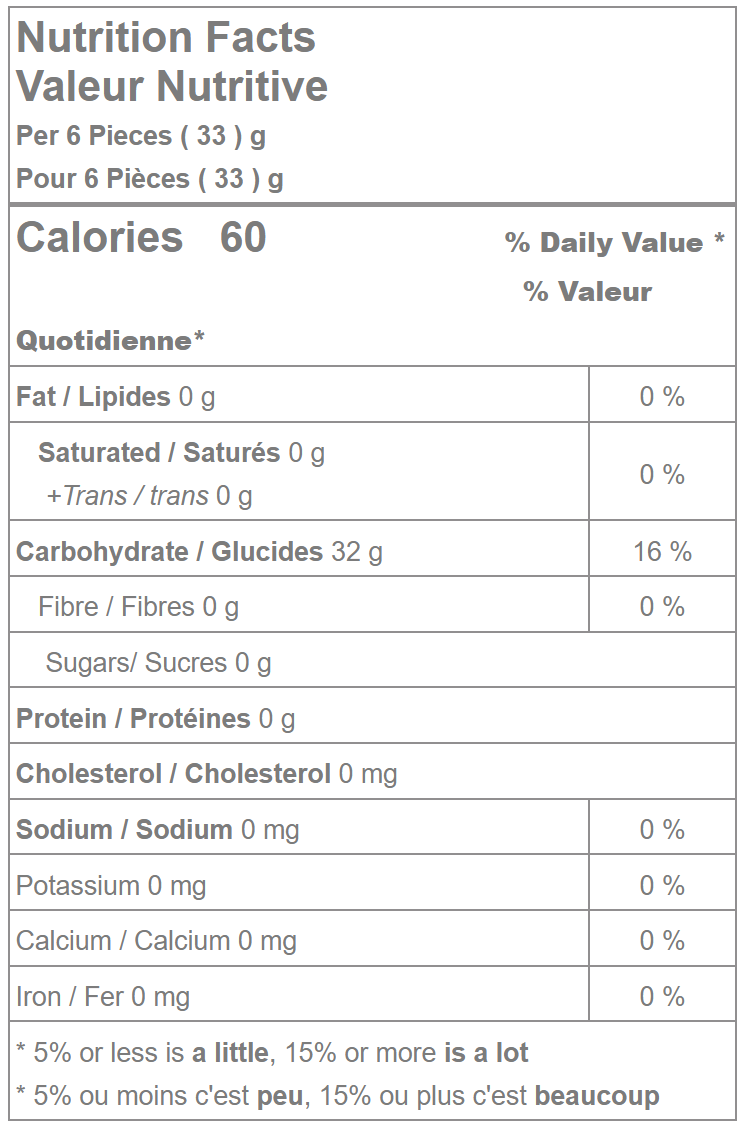Click the Nutrition Facts heading
This screenshot has width=747, height=1127.
(166, 38)
